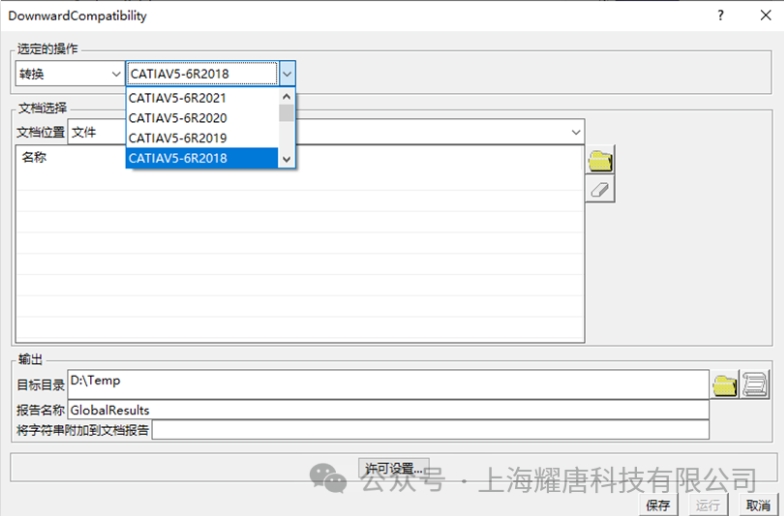Click the version list scroll down arrow

tap(286, 160)
